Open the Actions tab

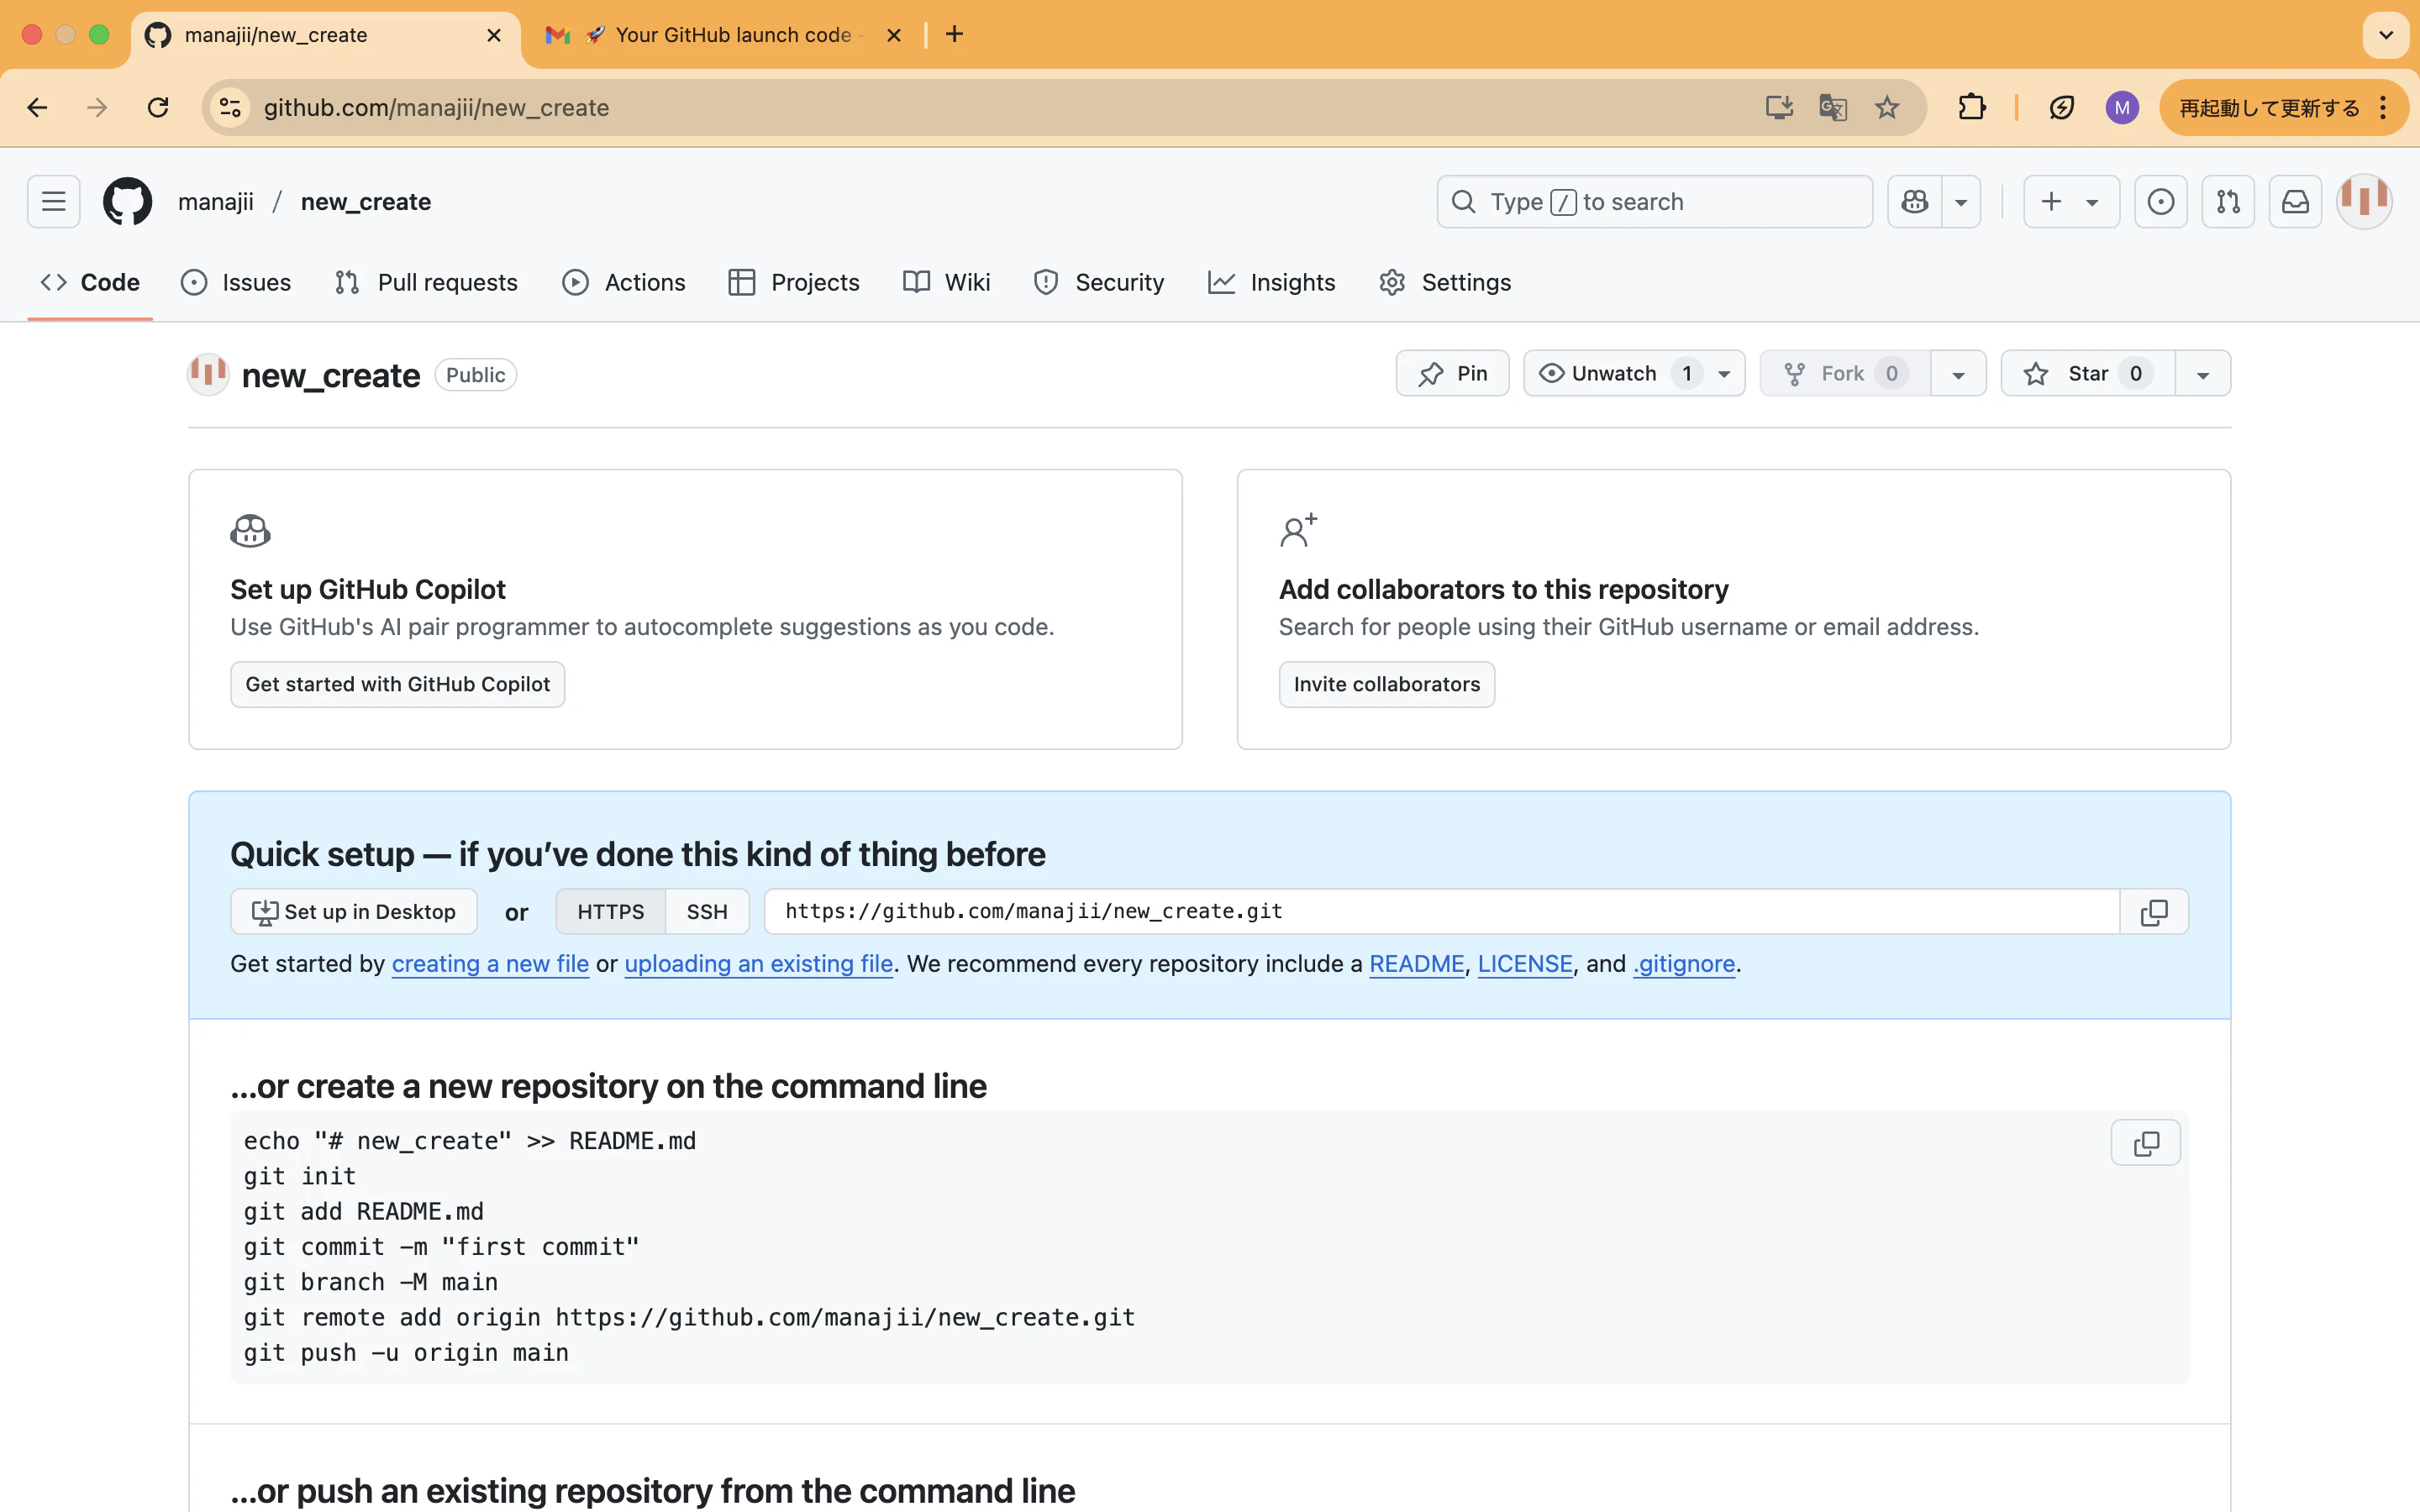pyautogui.click(x=624, y=283)
